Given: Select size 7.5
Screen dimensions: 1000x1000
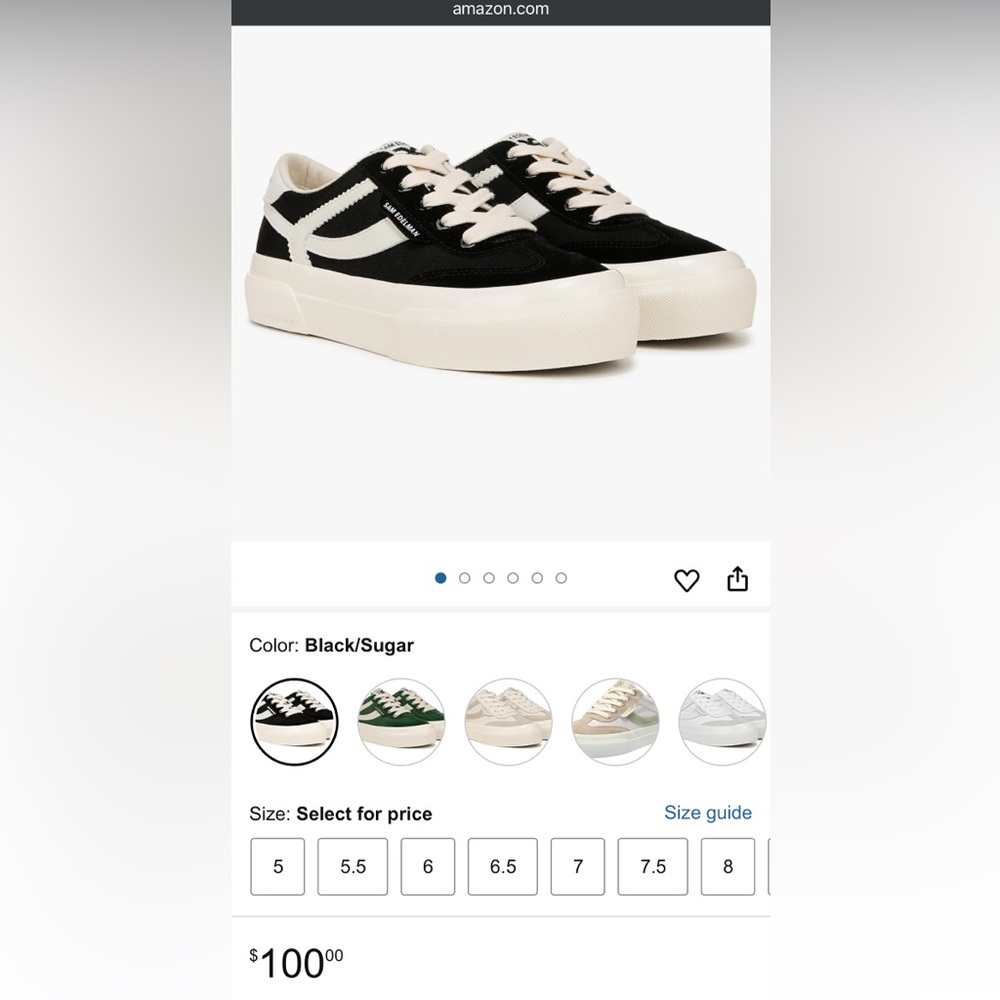Looking at the screenshot, I should (653, 866).
